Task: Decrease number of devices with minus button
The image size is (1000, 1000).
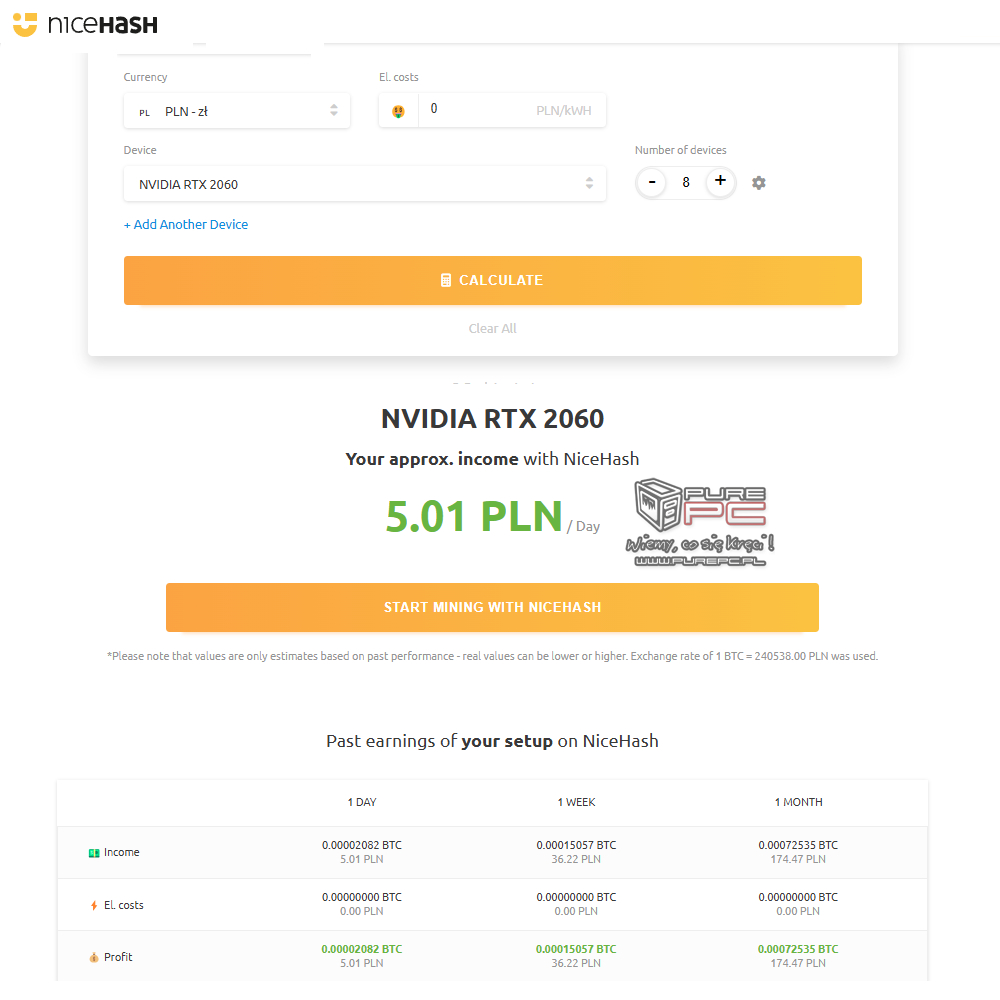Action: click(x=651, y=182)
